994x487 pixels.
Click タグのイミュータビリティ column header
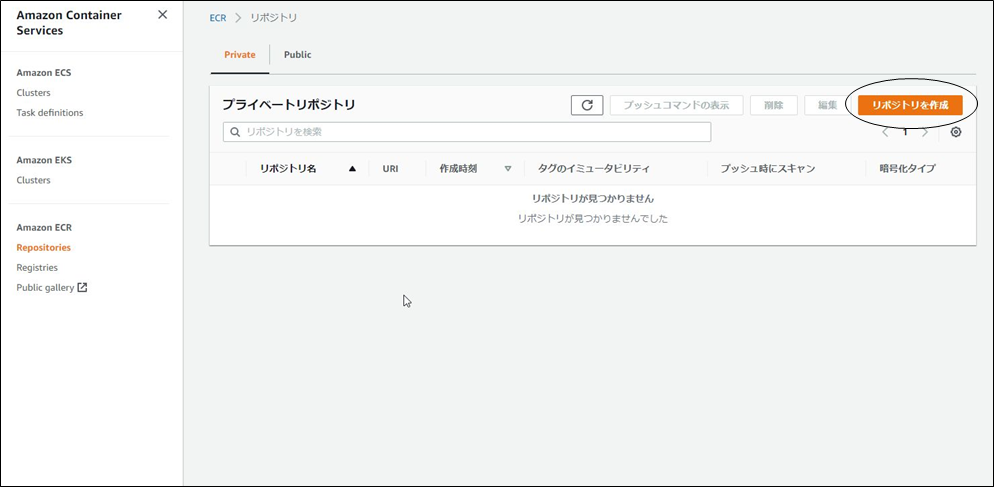[x=593, y=169]
